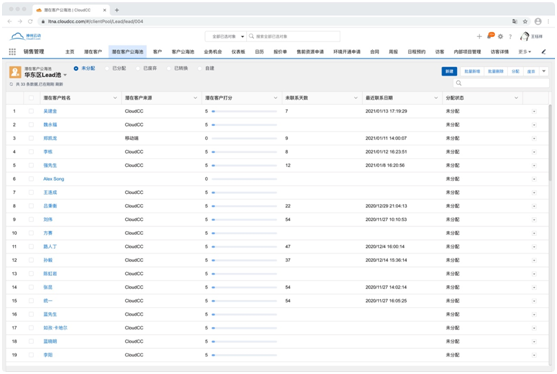Tick the checkbox in Alex Song row
Image resolution: width=557 pixels, height=374 pixels.
pos(31,179)
